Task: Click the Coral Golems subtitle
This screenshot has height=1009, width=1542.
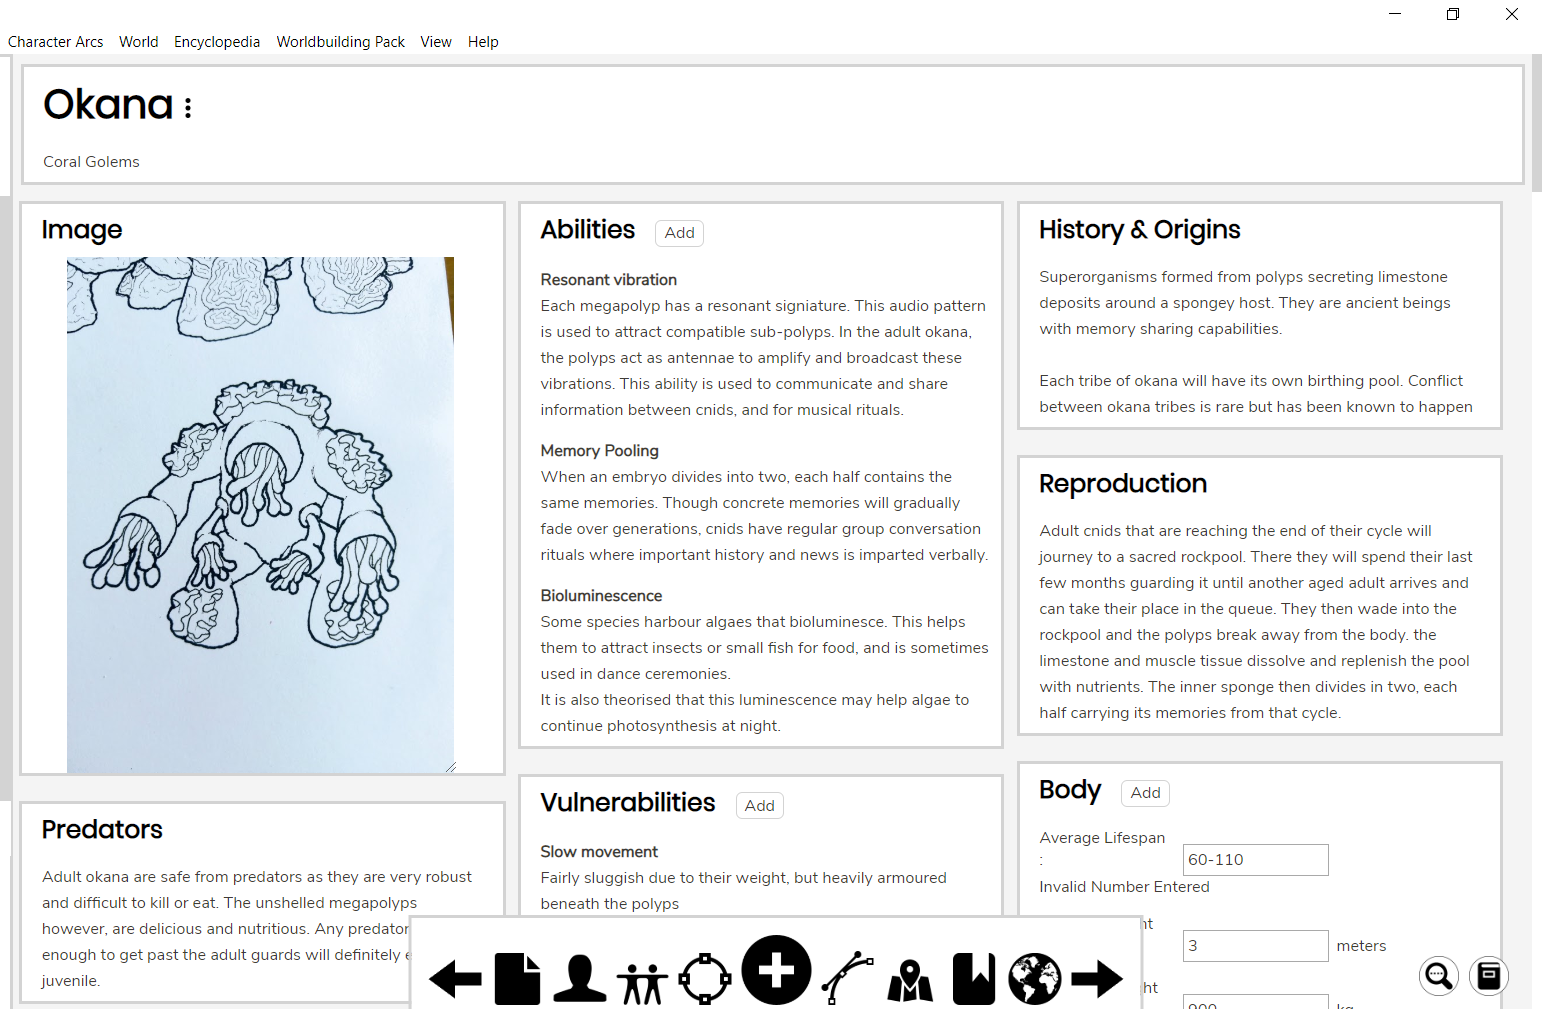Action: pyautogui.click(x=92, y=162)
